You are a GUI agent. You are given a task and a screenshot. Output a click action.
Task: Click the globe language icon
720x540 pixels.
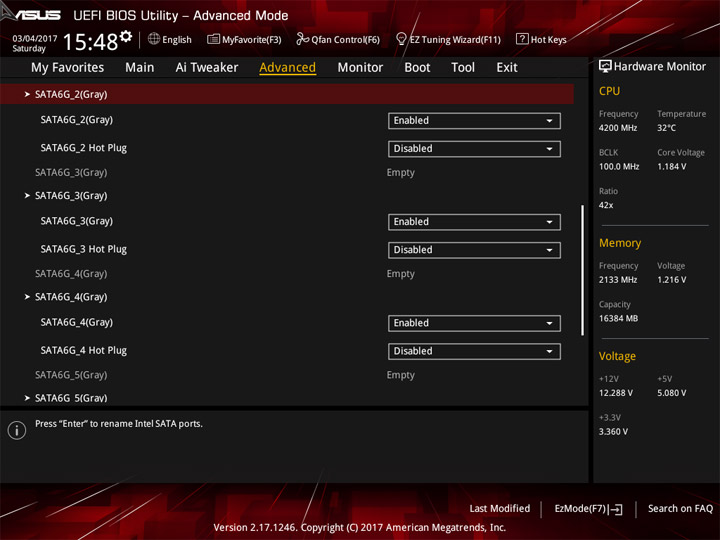coord(154,39)
